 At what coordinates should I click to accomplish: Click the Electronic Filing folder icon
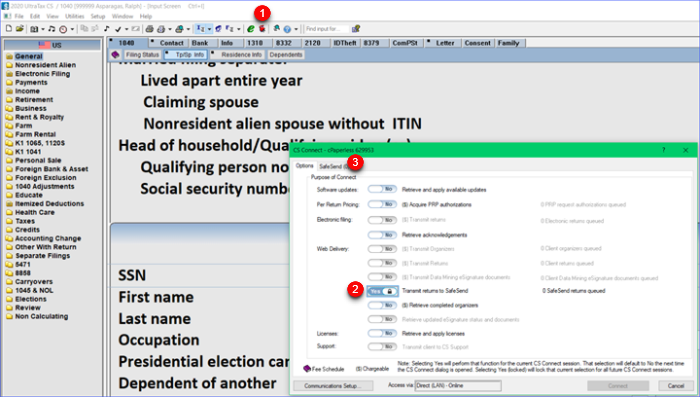pos(9,74)
